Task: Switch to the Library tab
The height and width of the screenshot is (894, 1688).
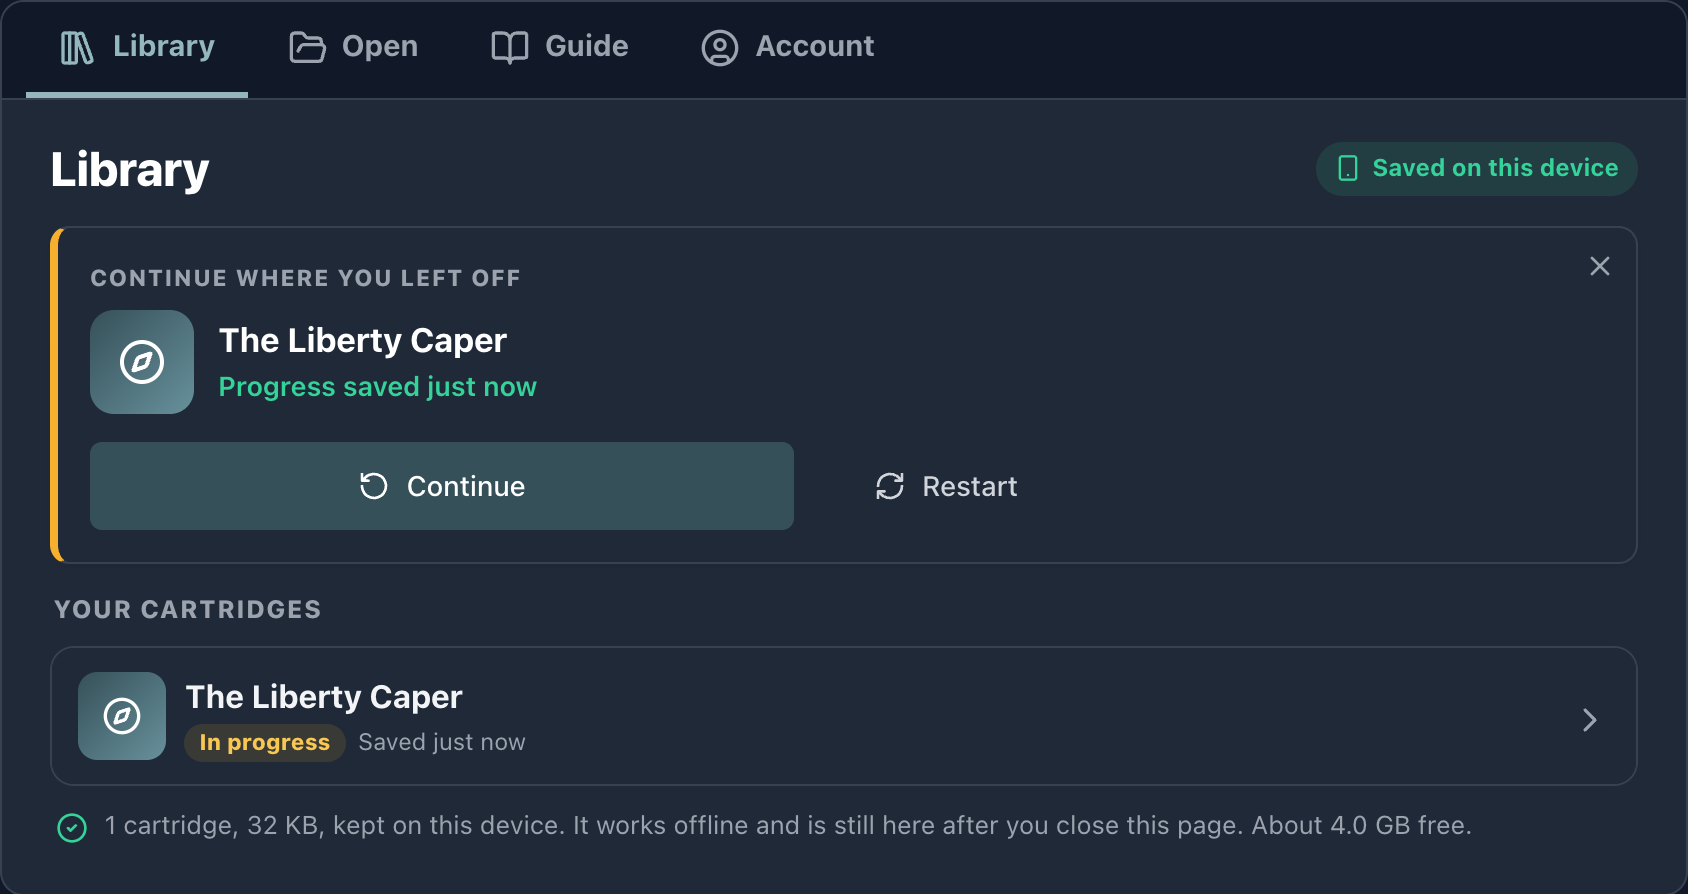Action: 137,47
